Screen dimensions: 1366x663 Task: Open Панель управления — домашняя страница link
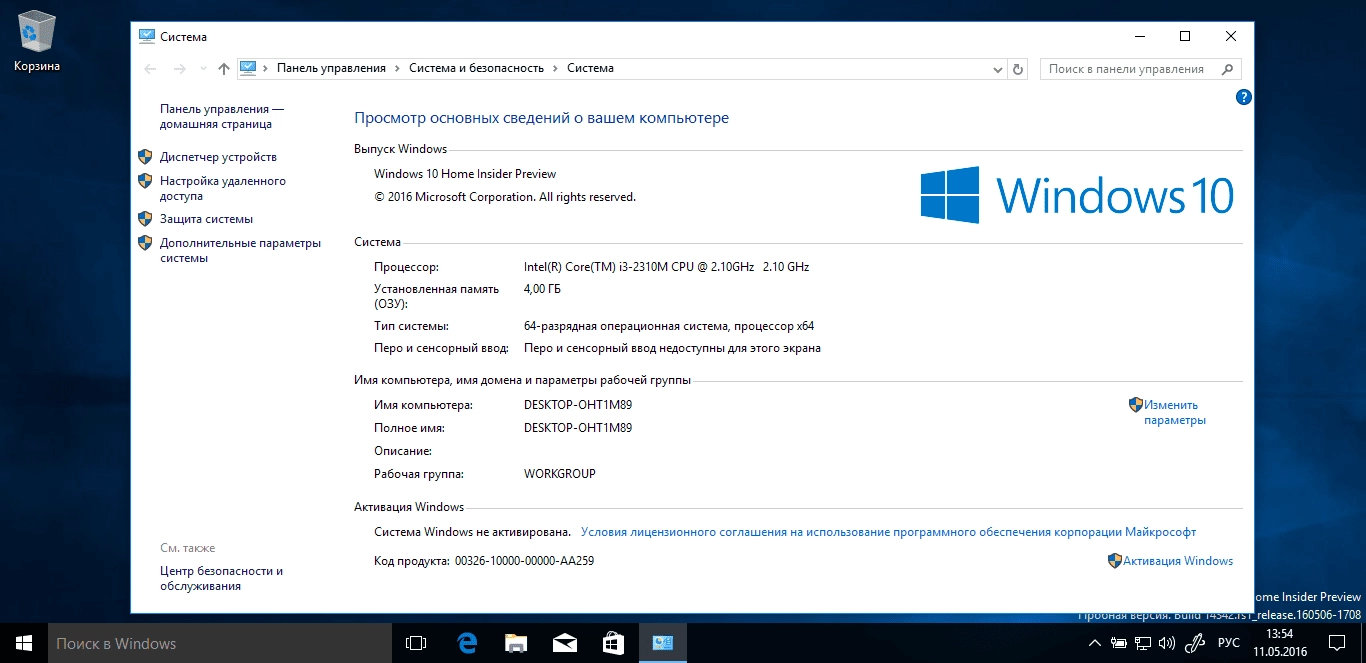[222, 116]
